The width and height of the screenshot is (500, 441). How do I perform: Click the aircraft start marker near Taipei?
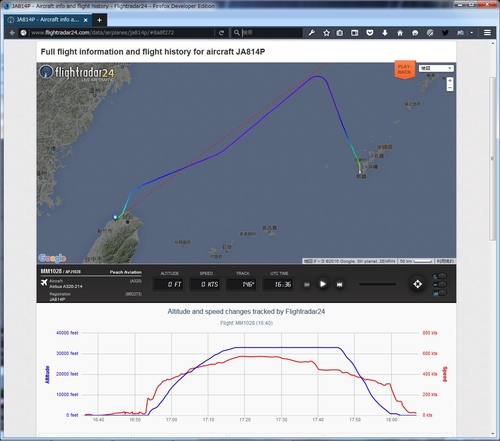(x=115, y=217)
